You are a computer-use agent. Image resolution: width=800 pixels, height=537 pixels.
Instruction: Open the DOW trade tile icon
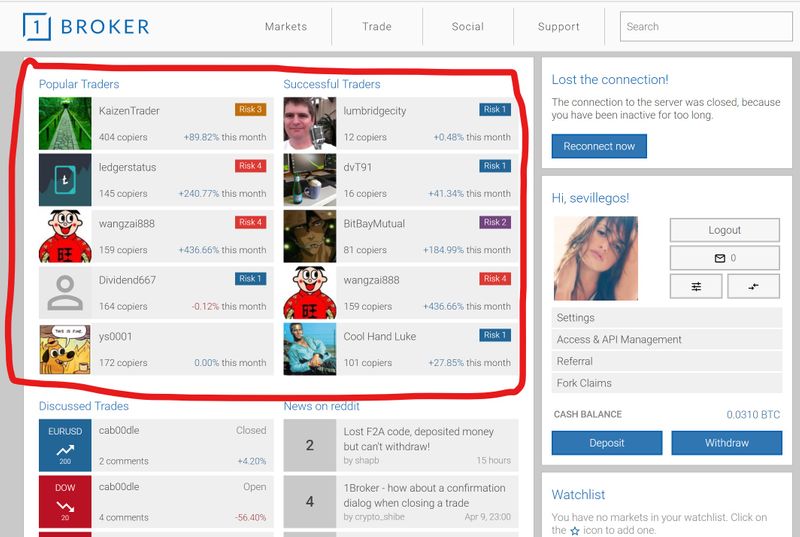coord(65,502)
